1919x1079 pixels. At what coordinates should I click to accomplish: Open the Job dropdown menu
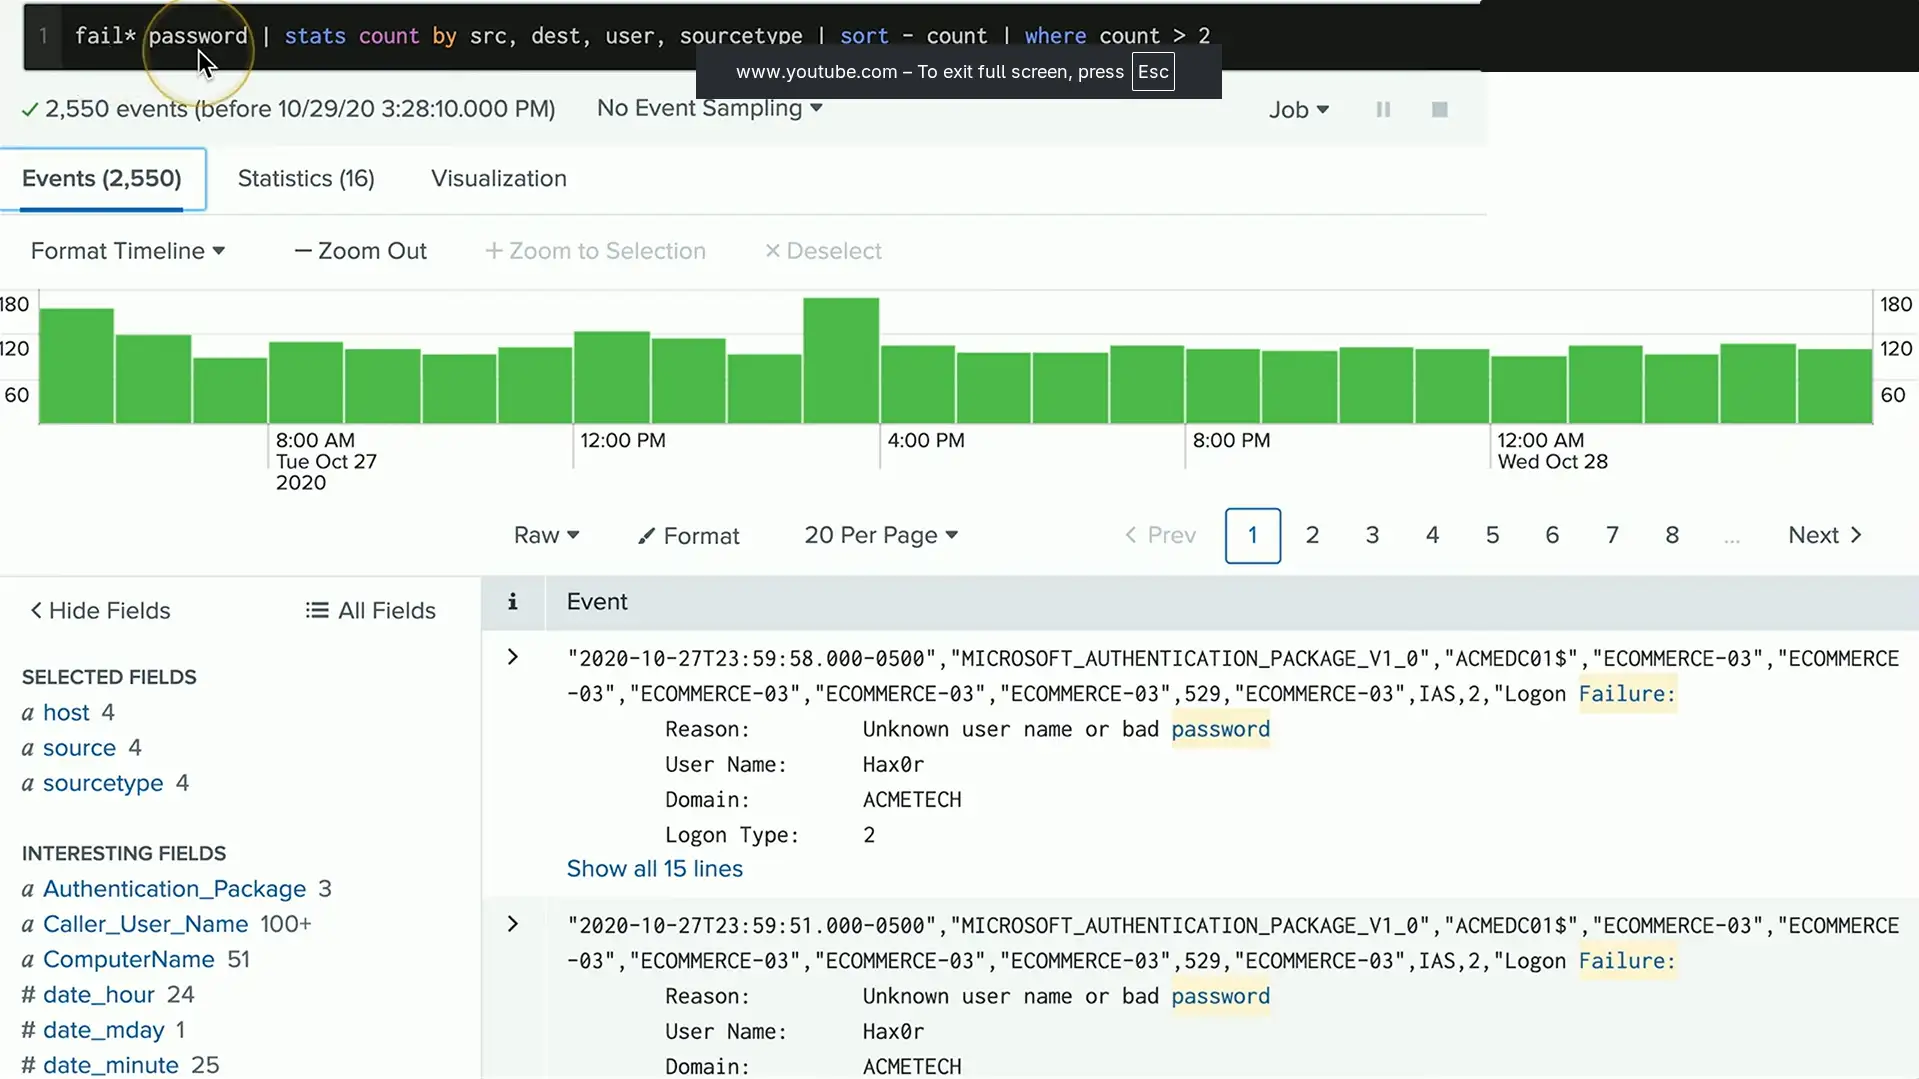click(1298, 110)
